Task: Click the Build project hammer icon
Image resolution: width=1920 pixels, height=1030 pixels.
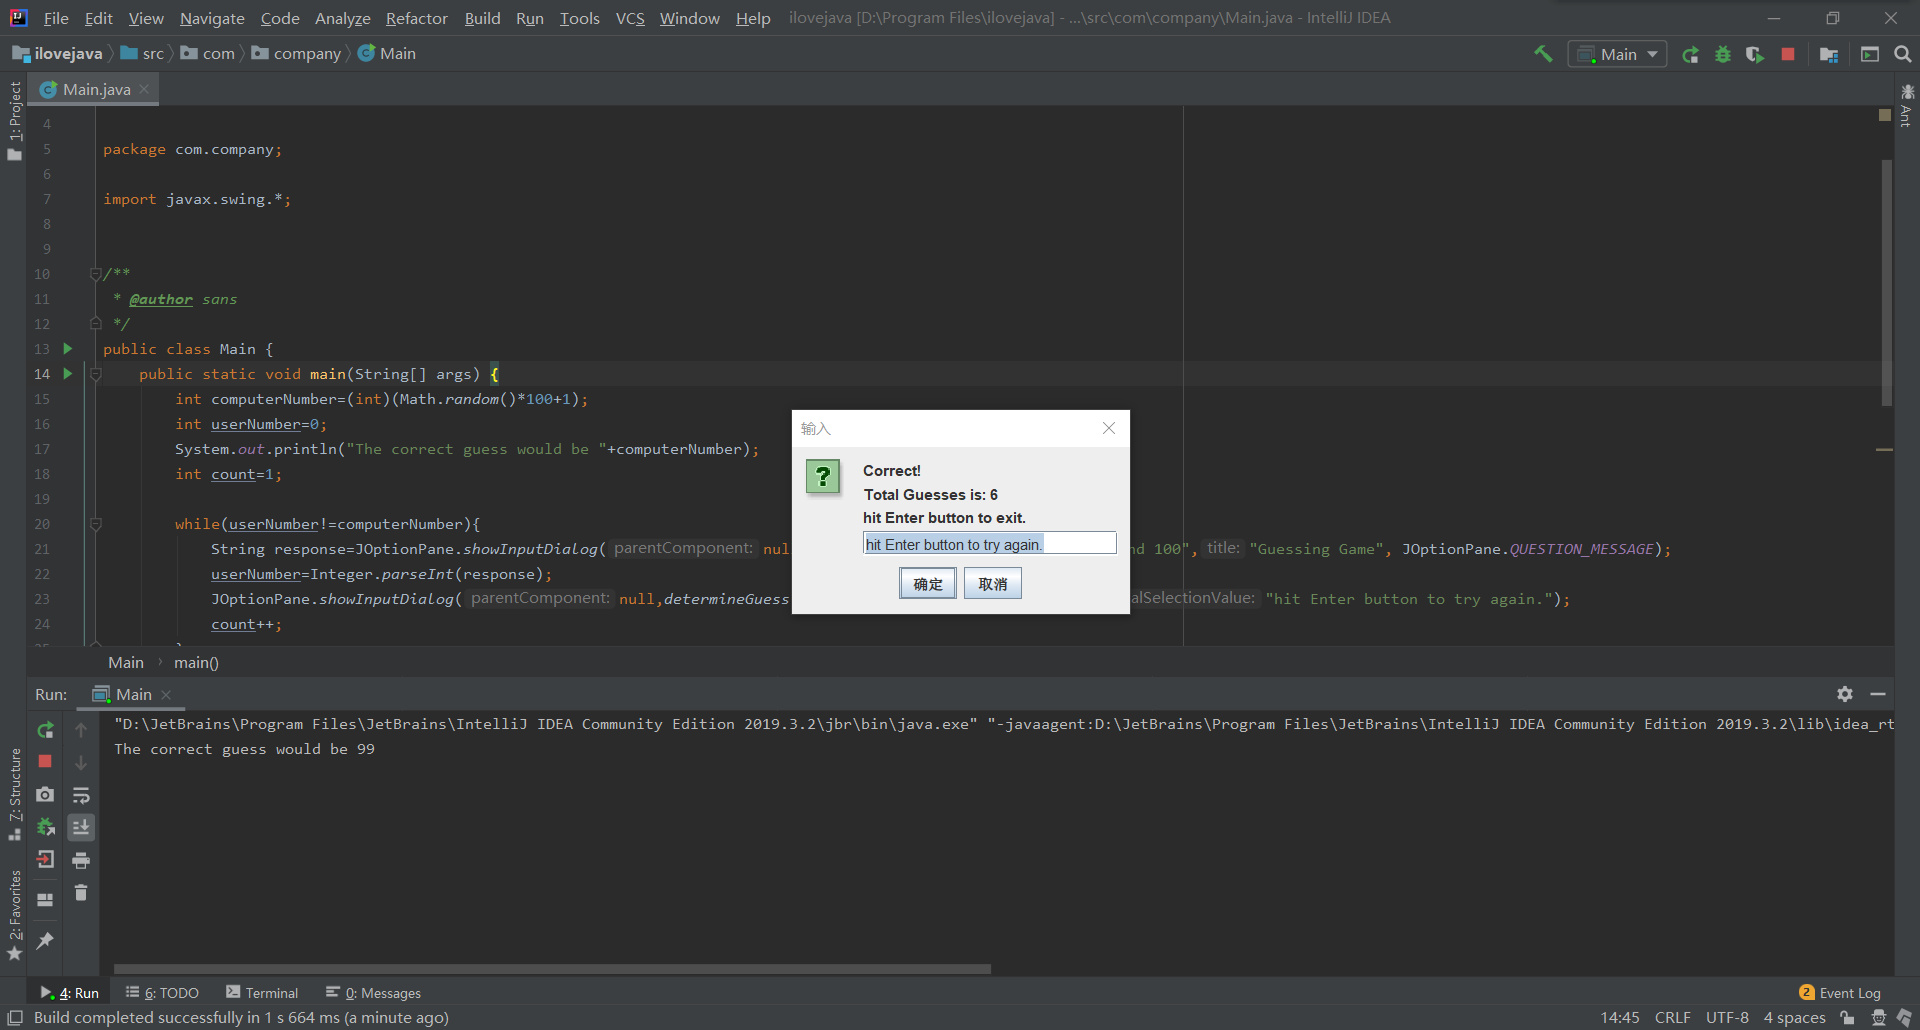Action: click(x=1543, y=54)
